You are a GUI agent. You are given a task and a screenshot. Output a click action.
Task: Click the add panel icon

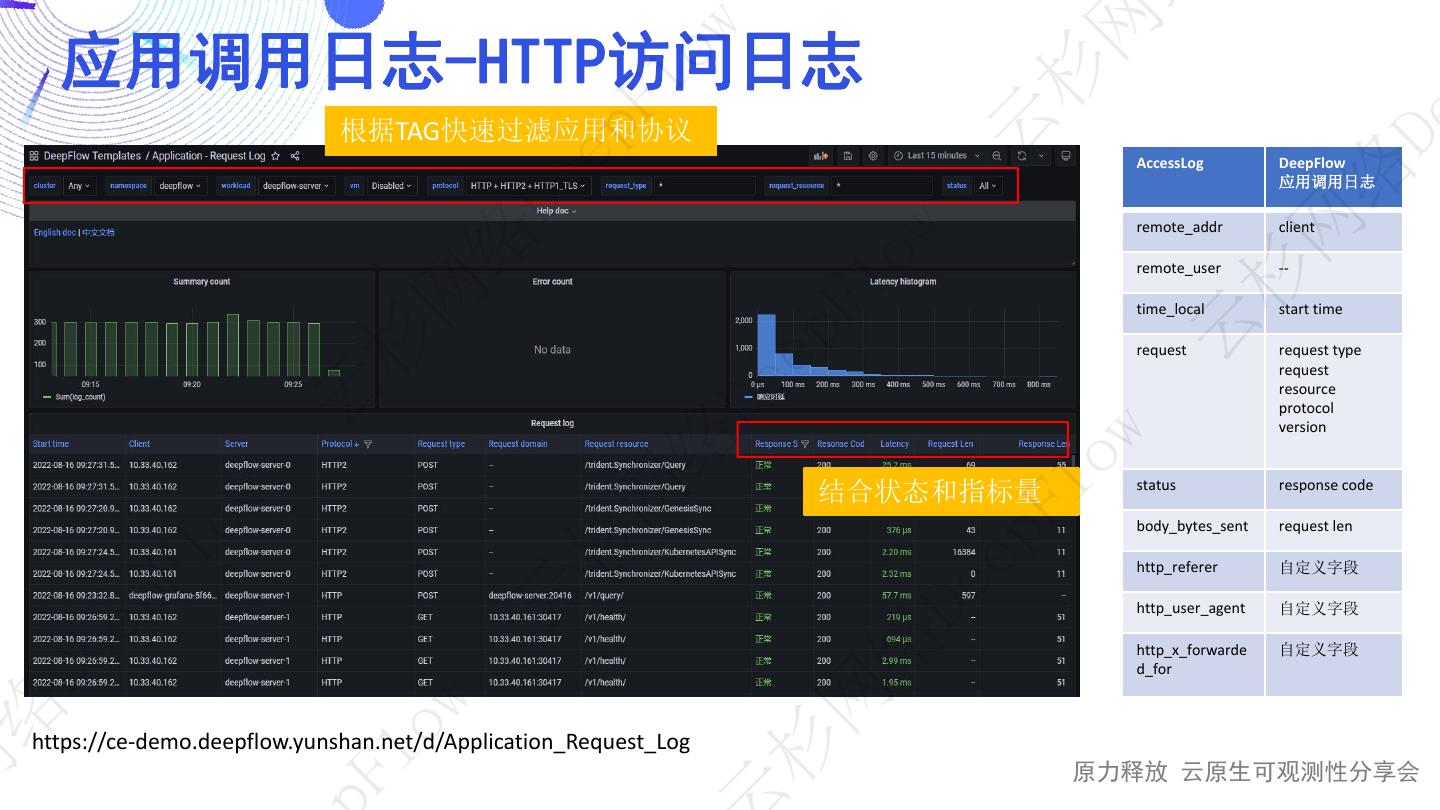click(822, 156)
